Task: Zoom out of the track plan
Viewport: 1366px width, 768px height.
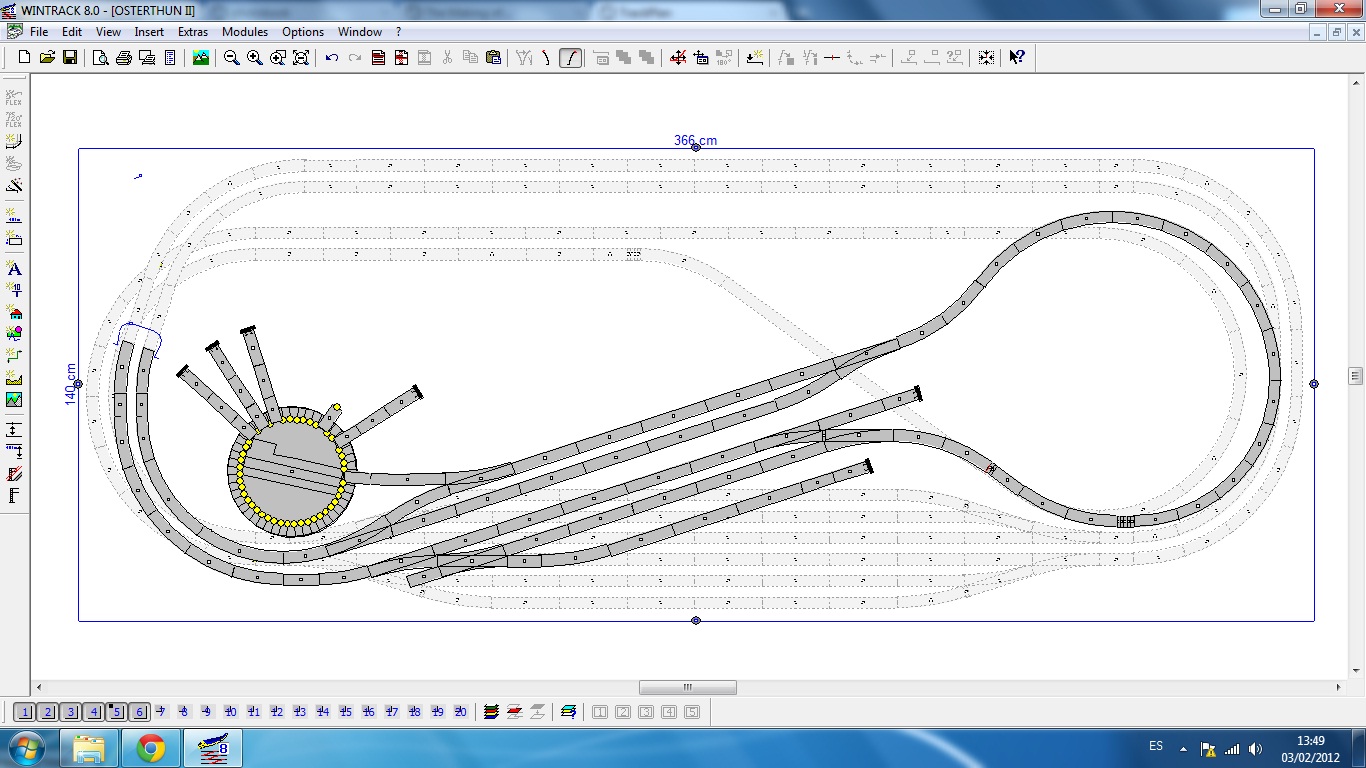Action: 232,58
